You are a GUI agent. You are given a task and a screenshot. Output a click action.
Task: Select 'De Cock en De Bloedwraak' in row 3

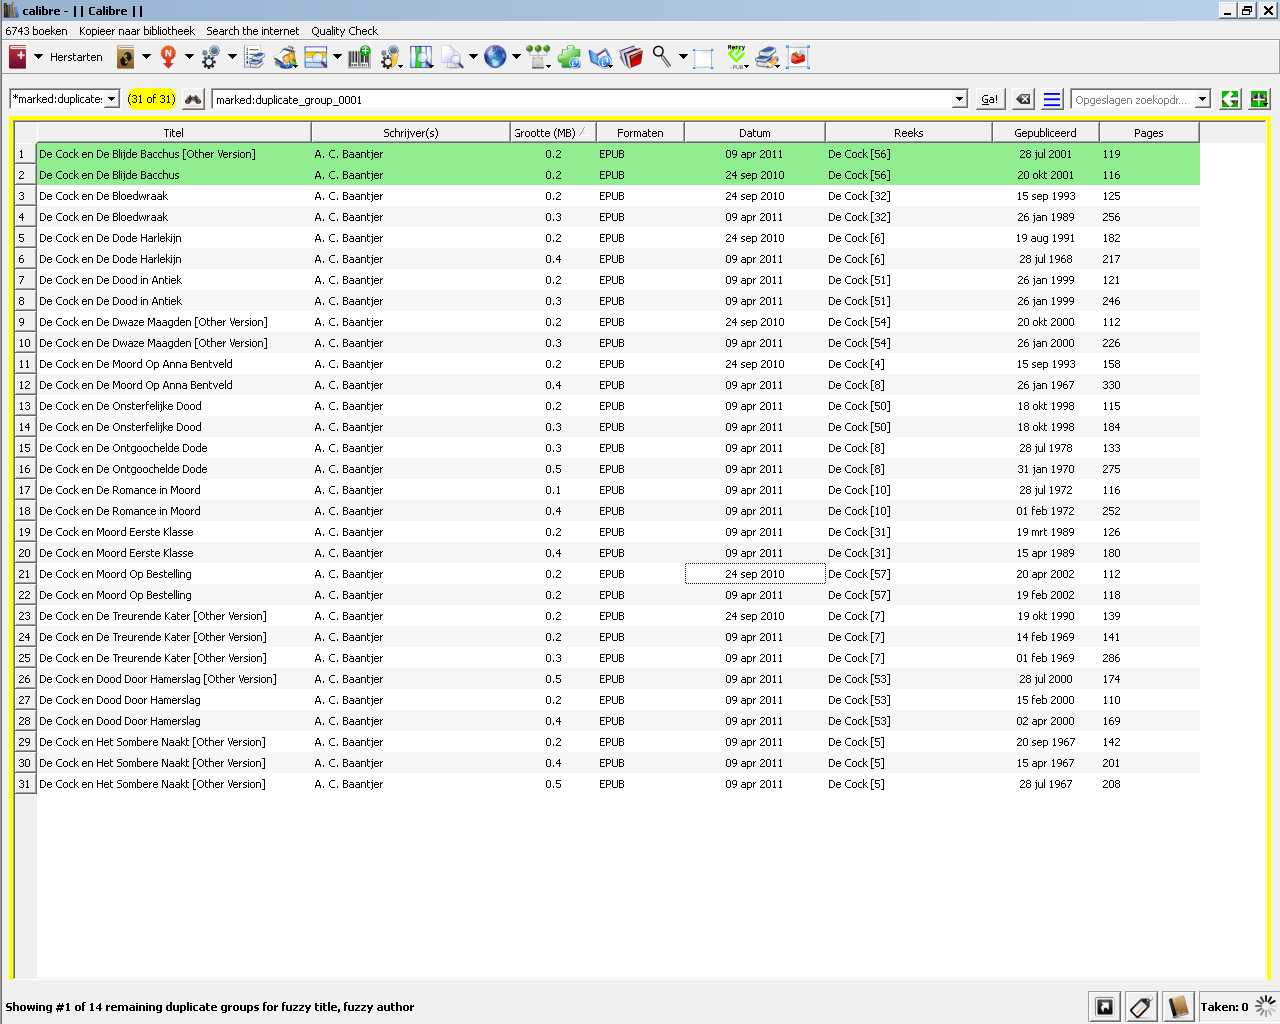pyautogui.click(x=103, y=196)
